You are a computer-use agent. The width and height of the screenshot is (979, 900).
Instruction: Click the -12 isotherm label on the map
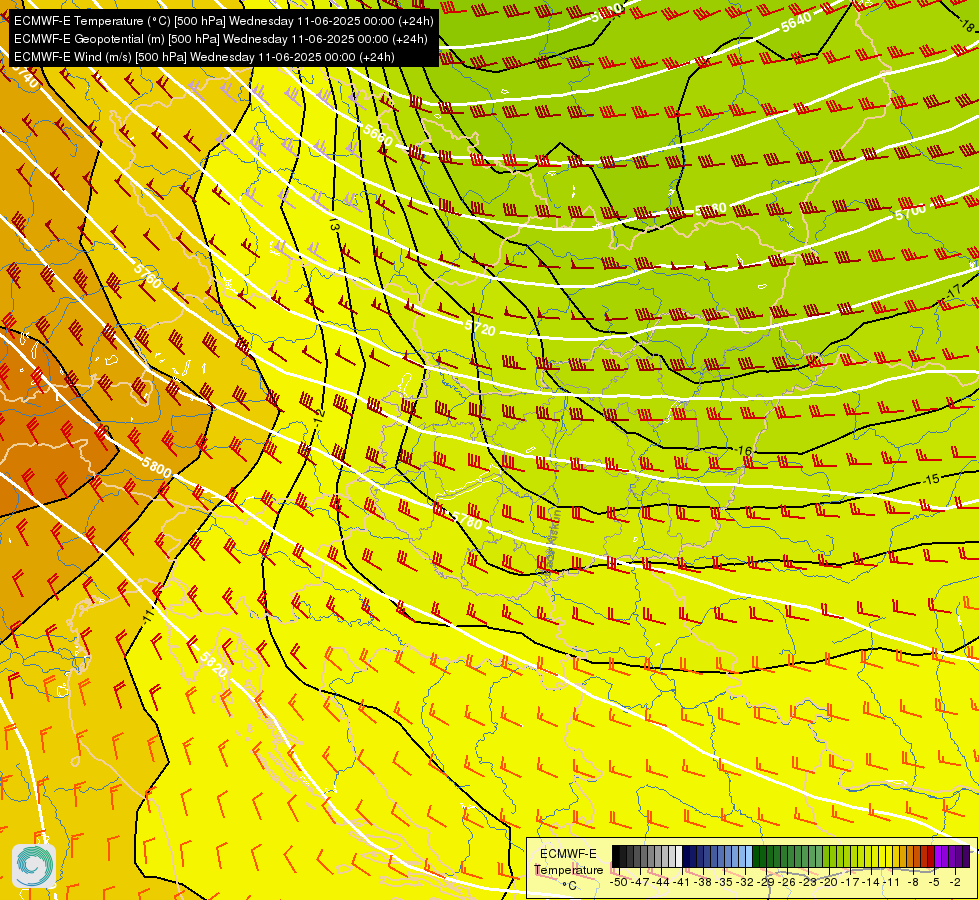(319, 418)
